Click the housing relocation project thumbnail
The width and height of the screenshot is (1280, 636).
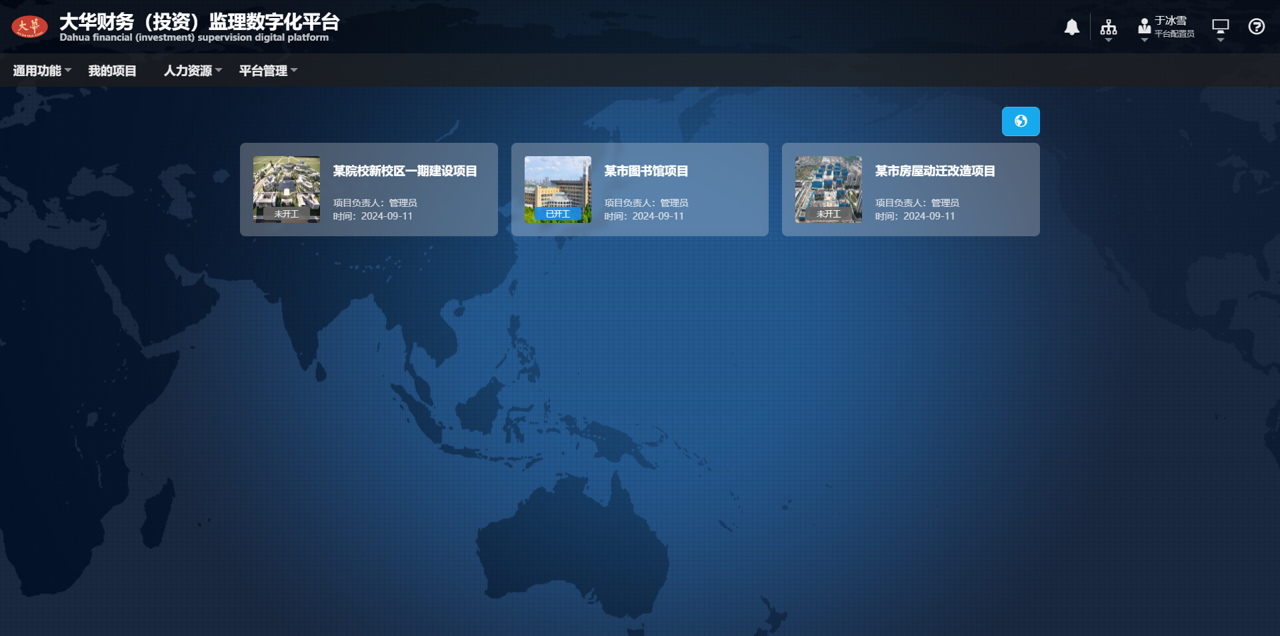pyautogui.click(x=828, y=184)
